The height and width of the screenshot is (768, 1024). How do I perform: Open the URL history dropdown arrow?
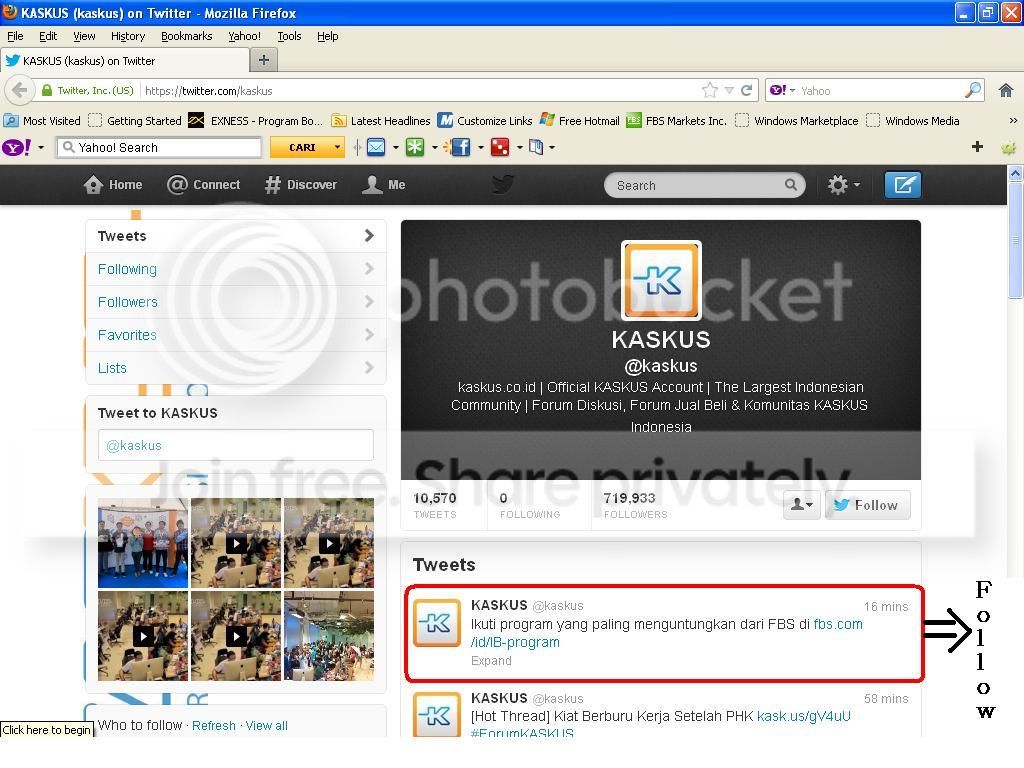pyautogui.click(x=729, y=90)
